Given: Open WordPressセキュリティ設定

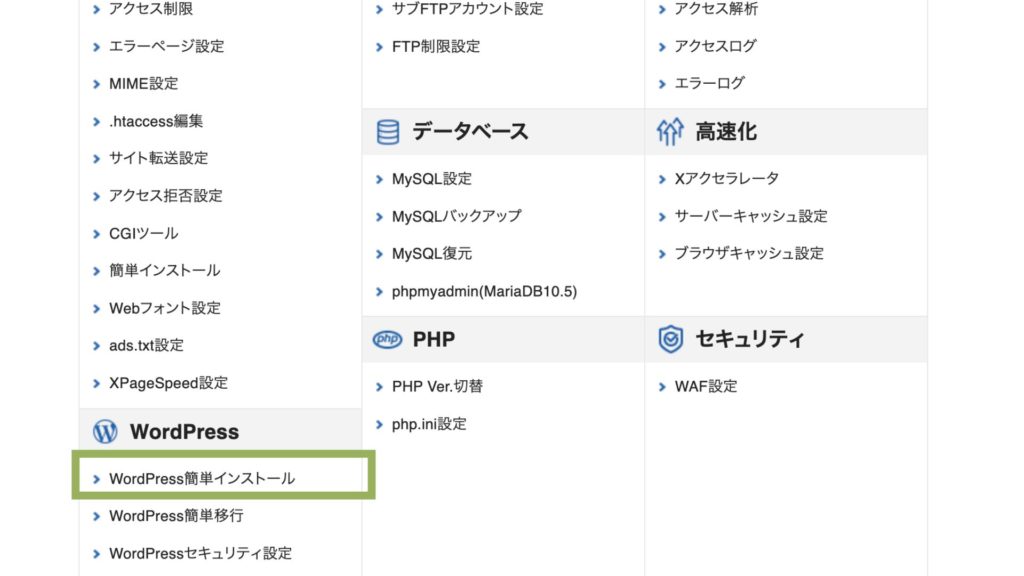Looking at the screenshot, I should (x=200, y=554).
